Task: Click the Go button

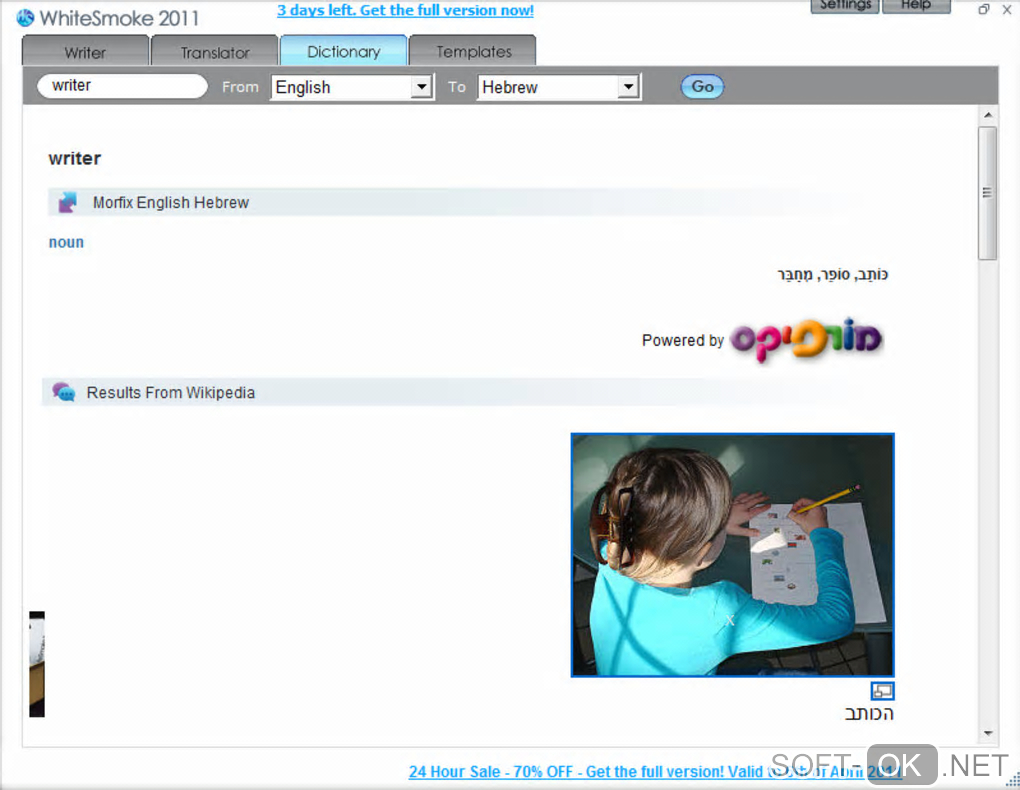Action: pos(702,87)
